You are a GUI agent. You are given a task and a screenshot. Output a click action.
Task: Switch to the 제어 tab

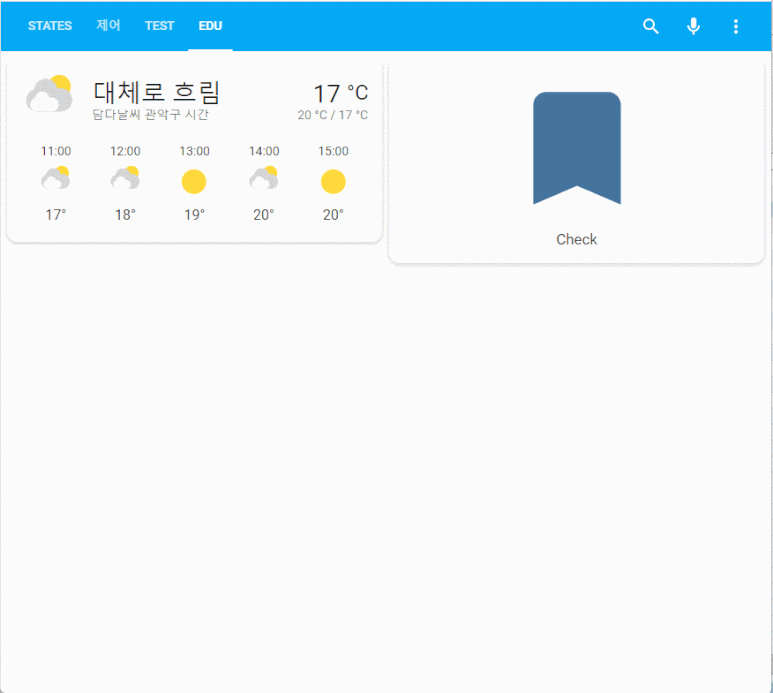coord(108,25)
